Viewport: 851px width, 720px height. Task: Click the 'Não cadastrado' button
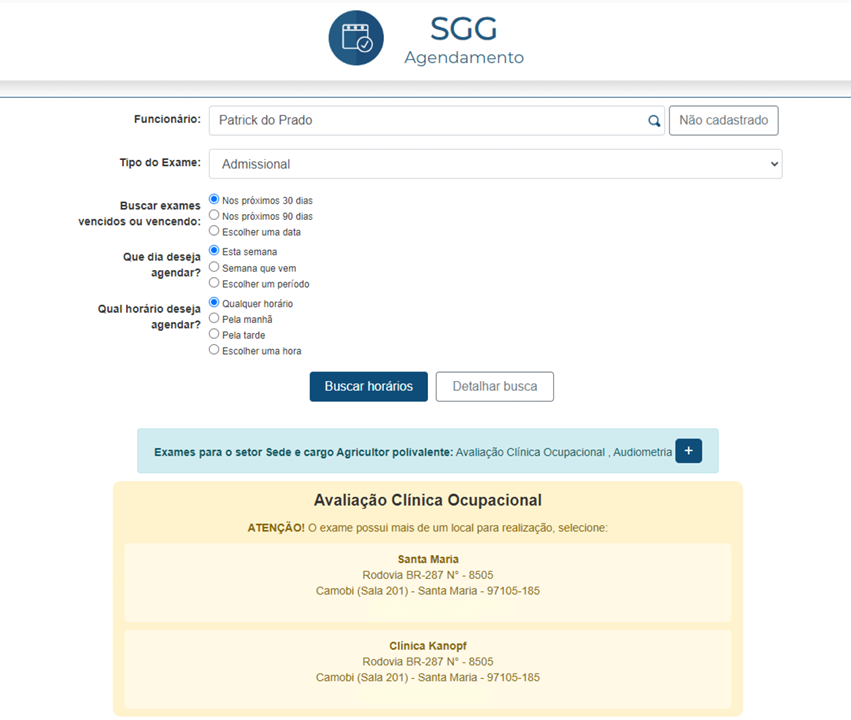[723, 121]
